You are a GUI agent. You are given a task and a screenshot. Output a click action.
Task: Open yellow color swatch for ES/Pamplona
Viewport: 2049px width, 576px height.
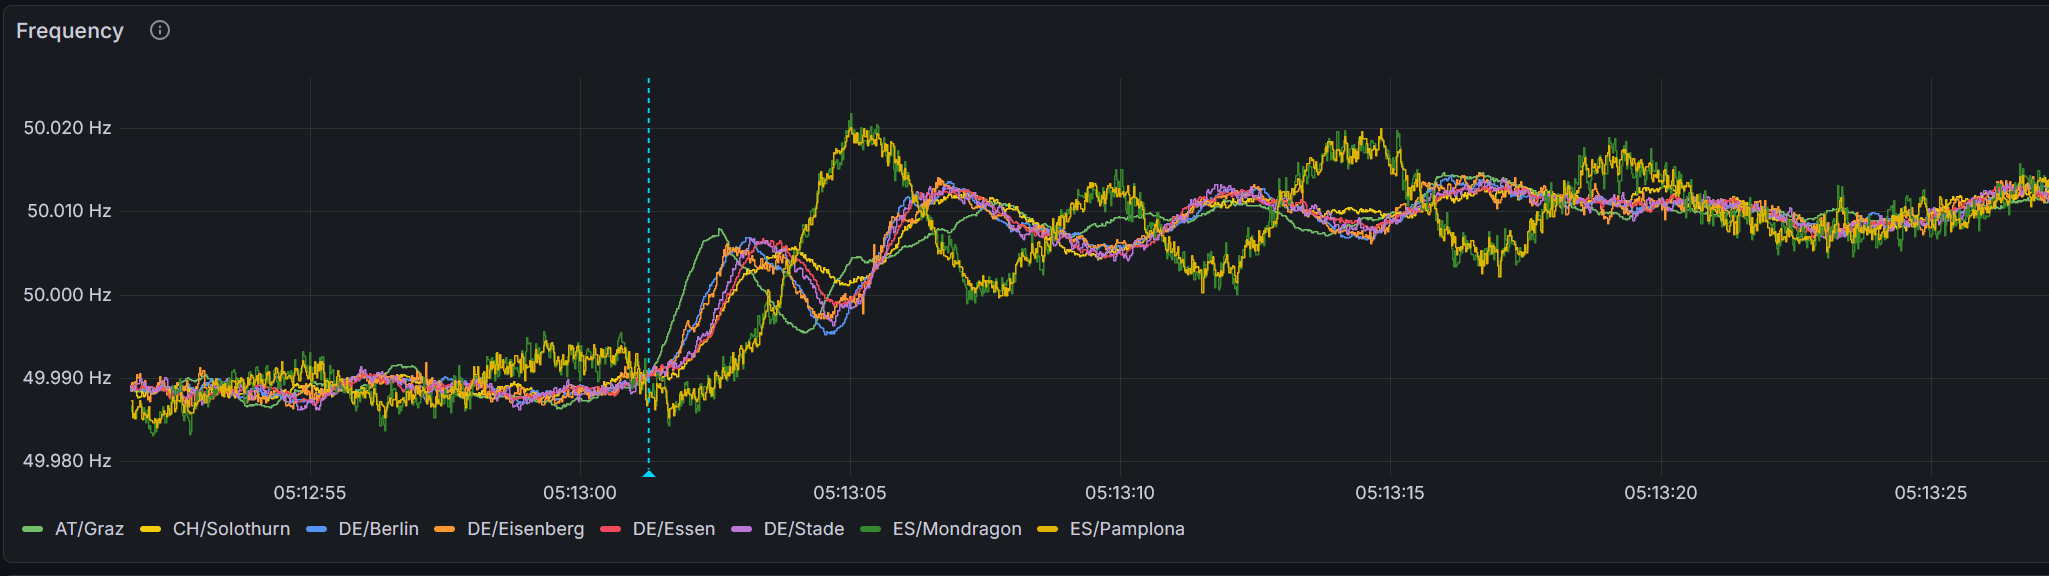click(1048, 529)
